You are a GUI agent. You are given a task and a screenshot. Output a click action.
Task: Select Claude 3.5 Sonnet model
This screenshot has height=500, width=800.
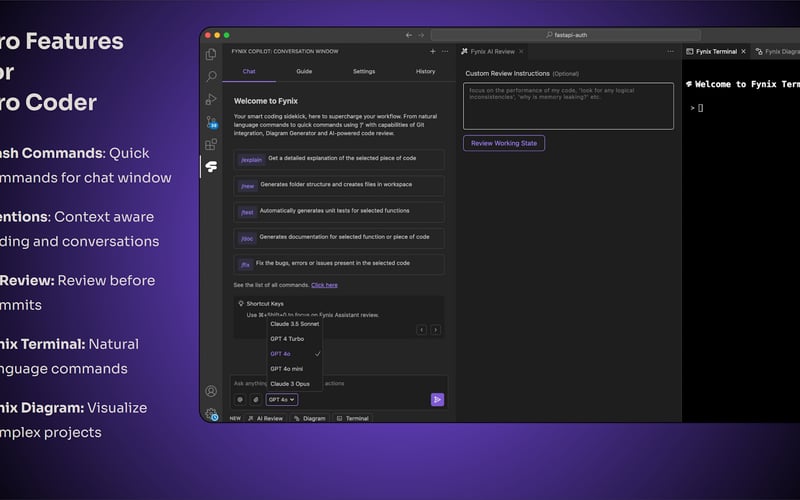(x=295, y=324)
